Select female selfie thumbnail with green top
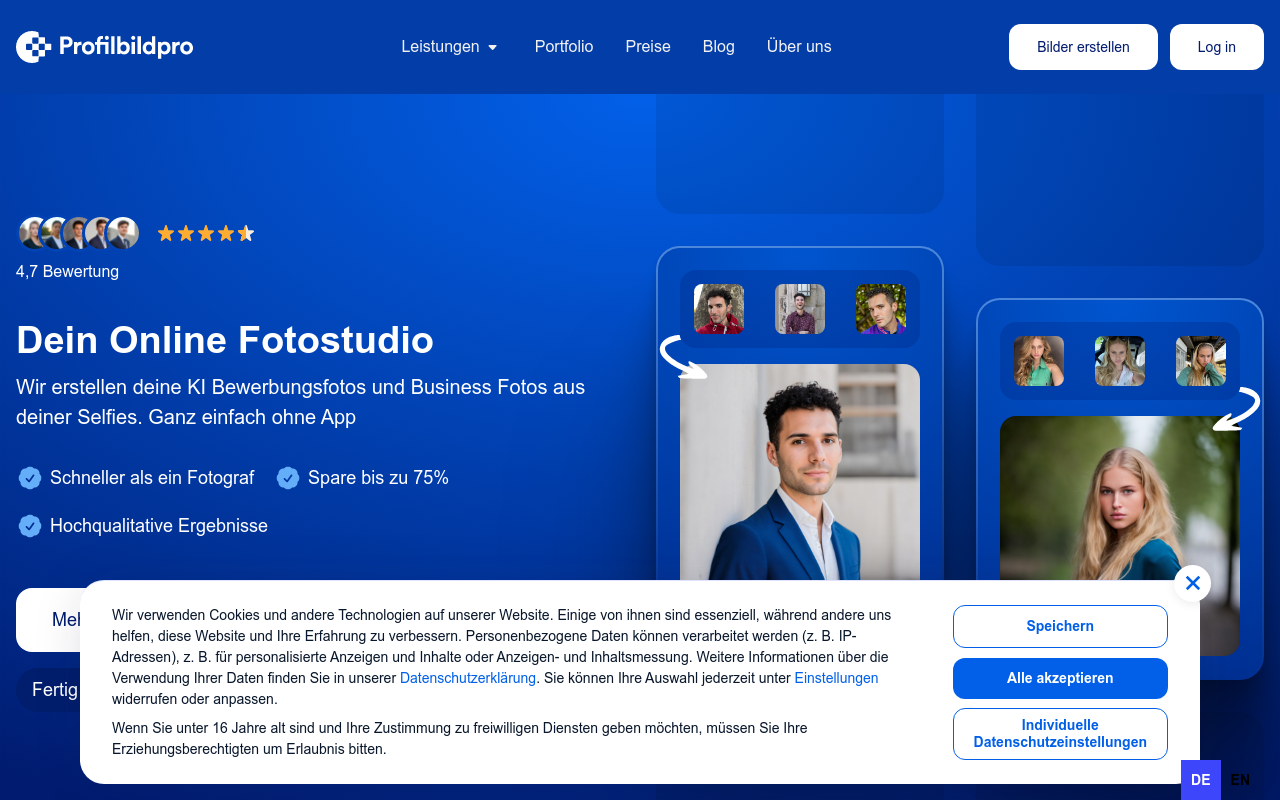This screenshot has height=800, width=1280. (x=1039, y=361)
